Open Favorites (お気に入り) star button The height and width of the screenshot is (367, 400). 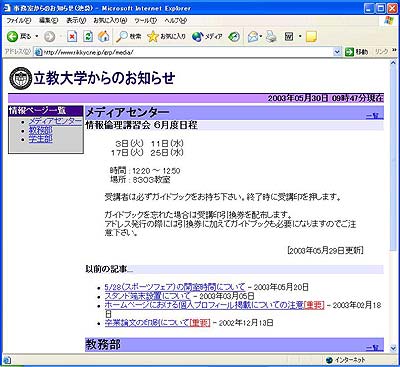click(x=166, y=36)
